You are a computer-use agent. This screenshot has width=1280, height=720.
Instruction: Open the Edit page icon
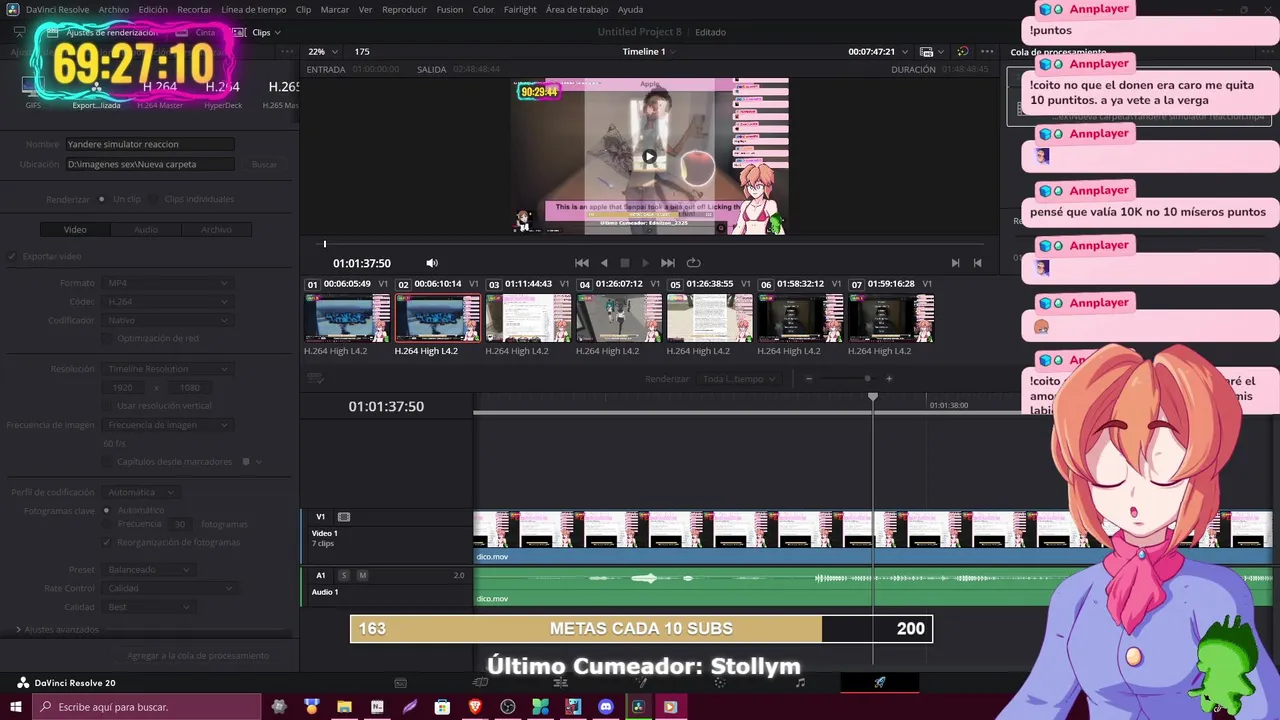[560, 683]
